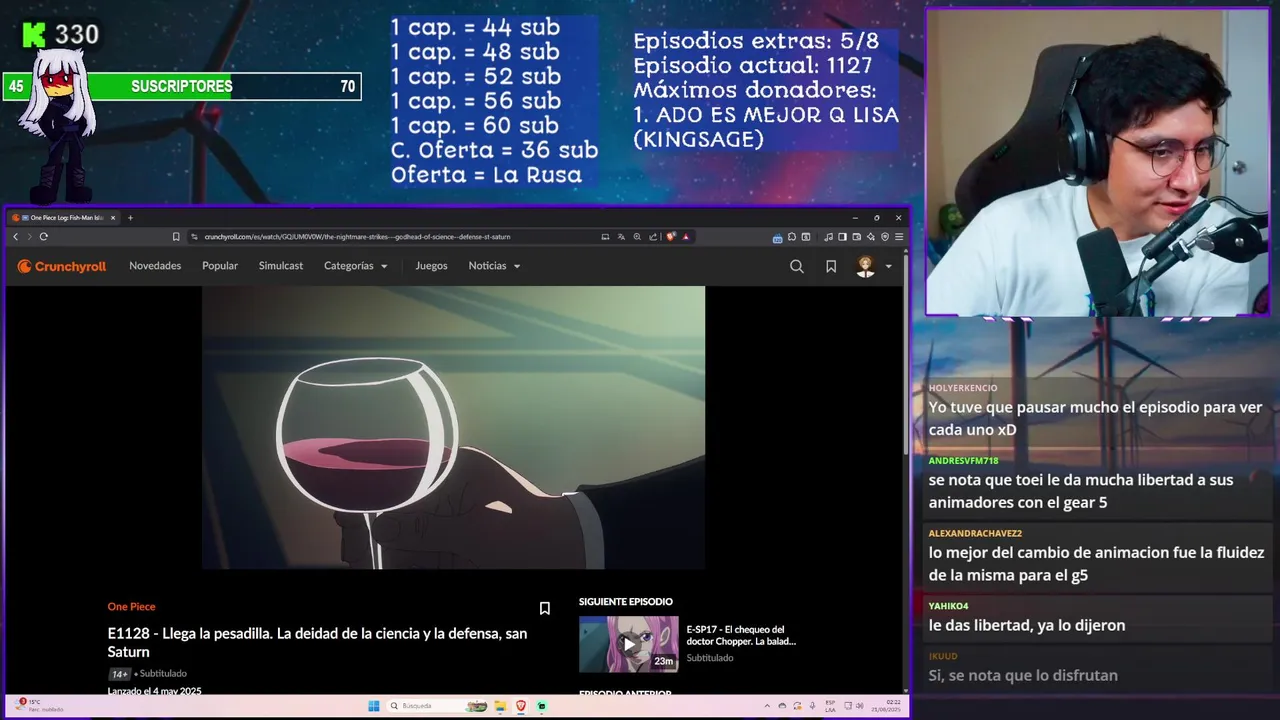The image size is (1280, 720).
Task: Click the cast/screen icon in address bar
Action: pos(605,237)
